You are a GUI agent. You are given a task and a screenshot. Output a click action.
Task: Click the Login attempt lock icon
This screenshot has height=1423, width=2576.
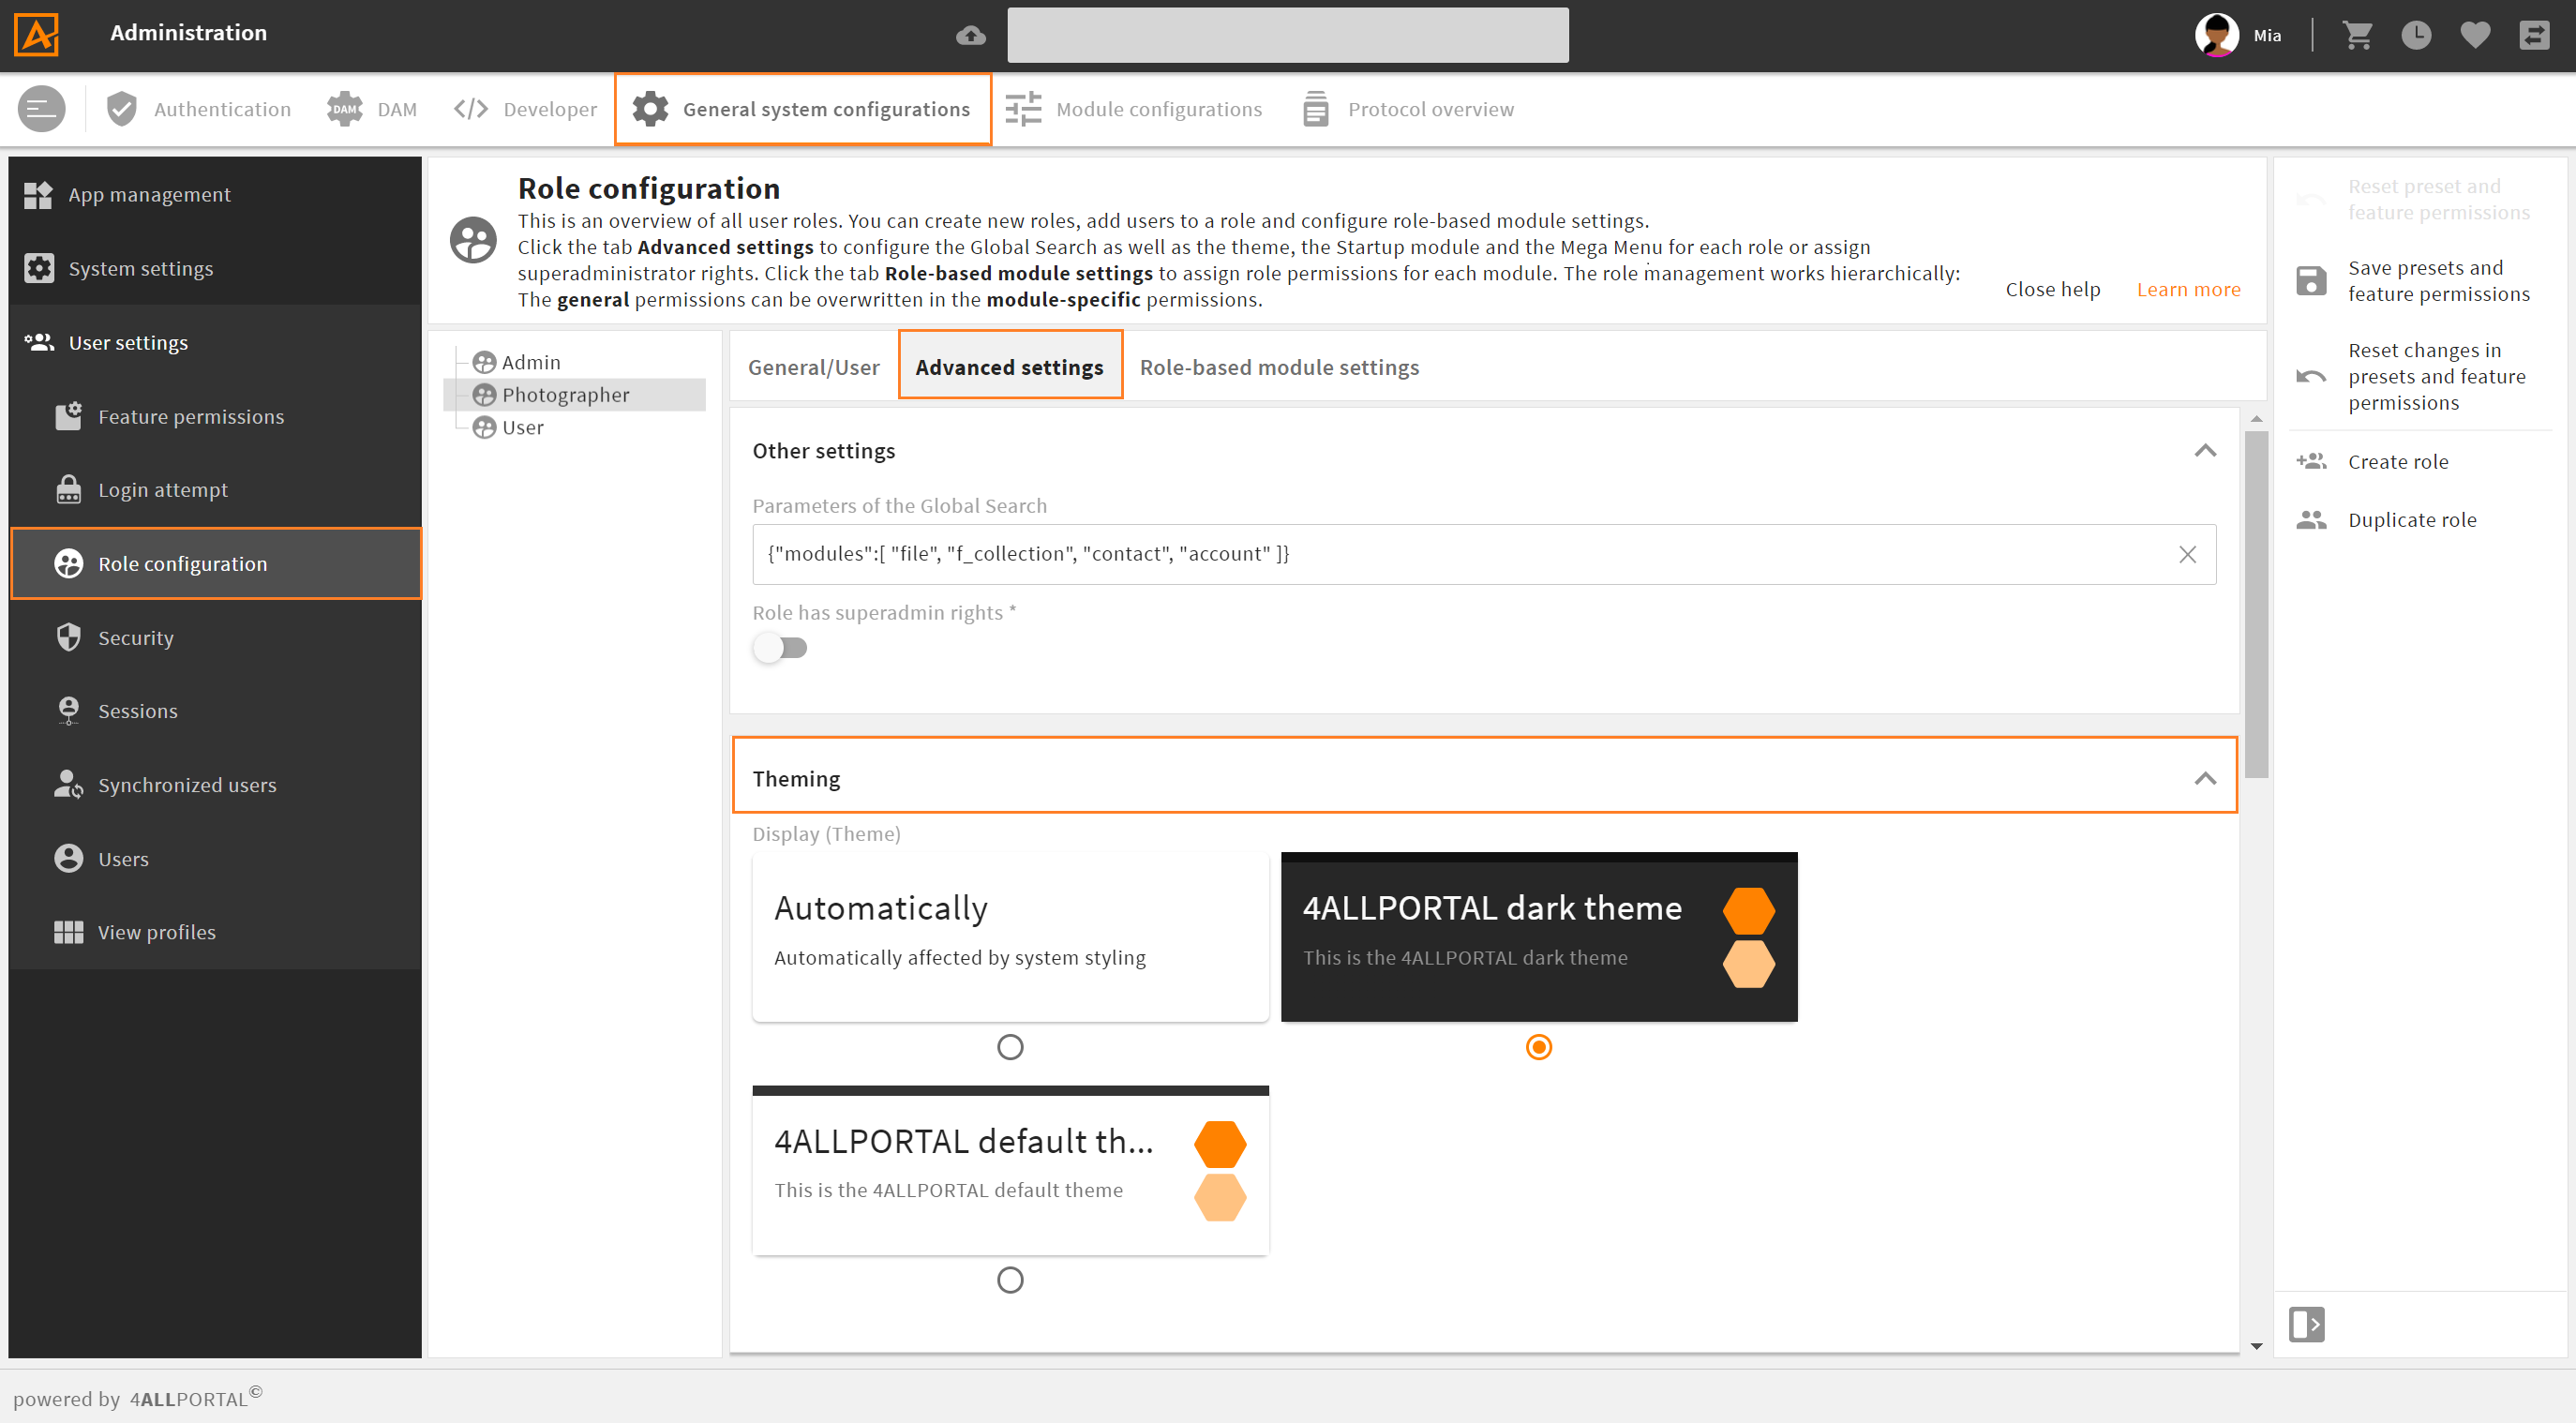[68, 489]
